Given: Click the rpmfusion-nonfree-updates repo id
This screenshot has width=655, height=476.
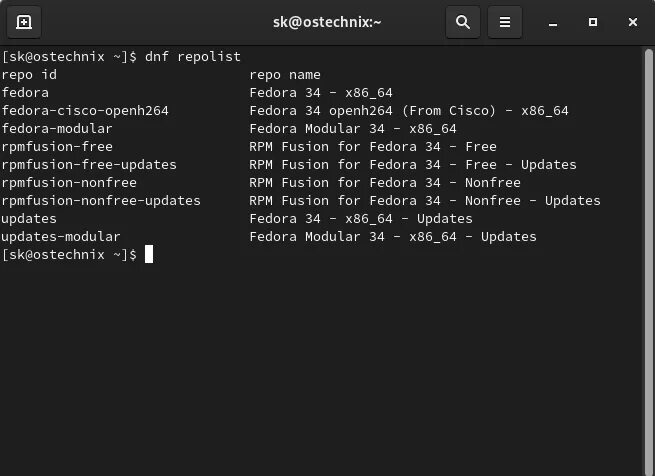Looking at the screenshot, I should 101,201.
